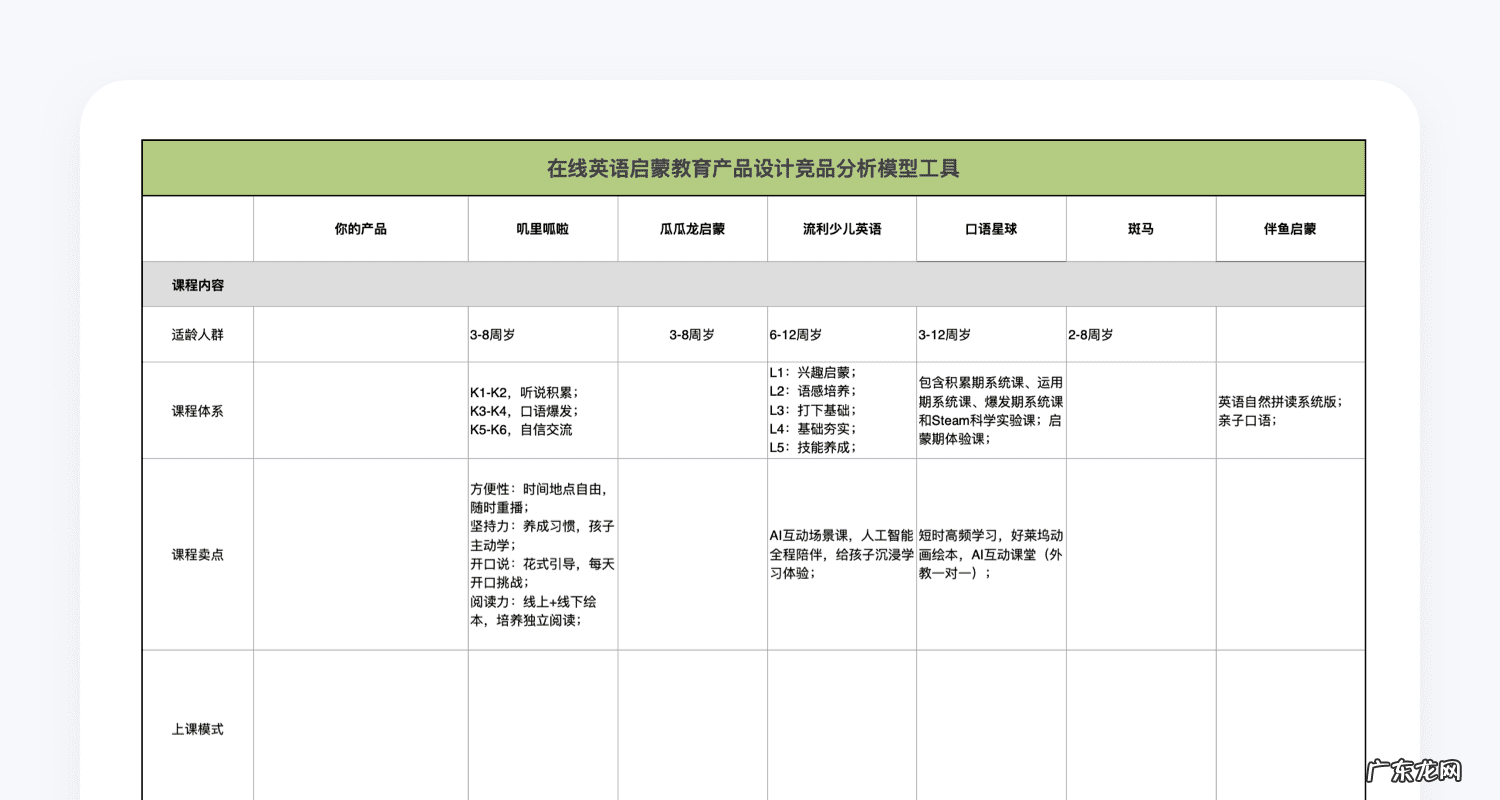Click the 课程内容 section row
The width and height of the screenshot is (1500, 800).
[196, 284]
